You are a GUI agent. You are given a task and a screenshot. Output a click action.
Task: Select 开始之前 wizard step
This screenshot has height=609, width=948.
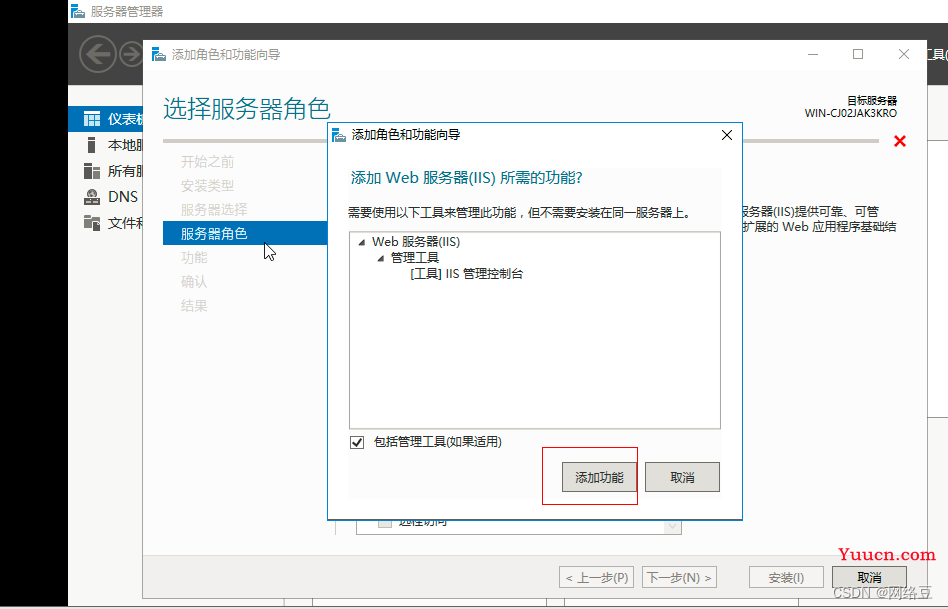tap(207, 162)
